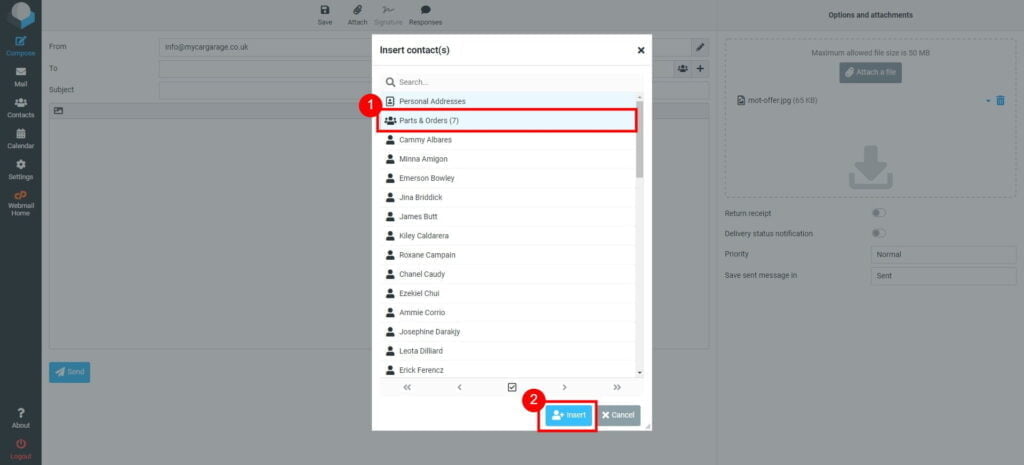
Task: Go to first page of contacts
Action: click(407, 387)
